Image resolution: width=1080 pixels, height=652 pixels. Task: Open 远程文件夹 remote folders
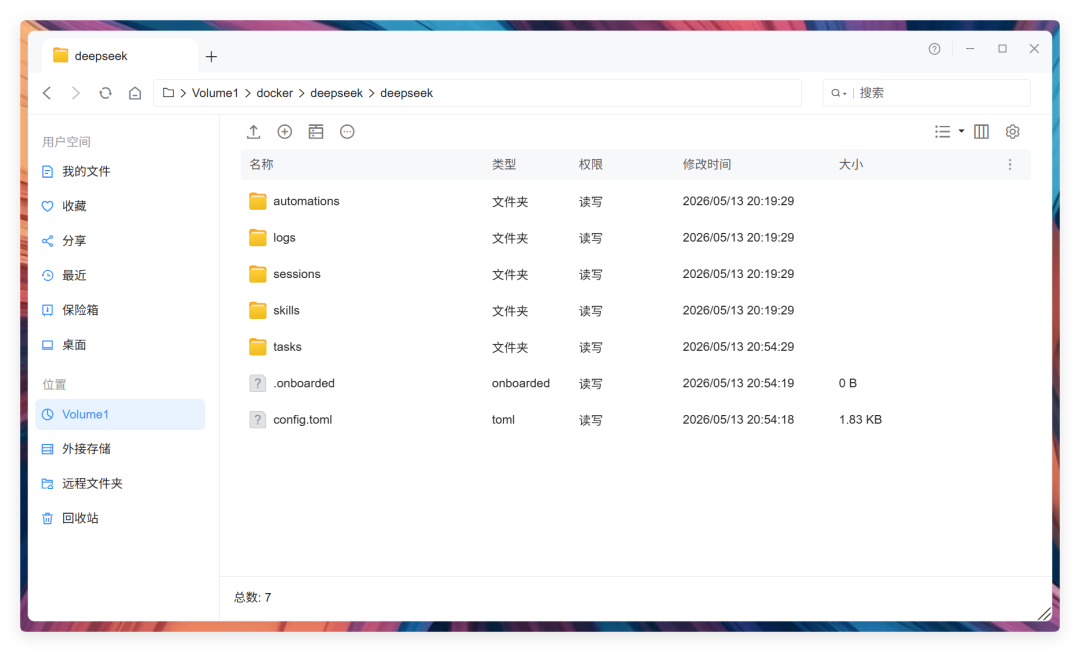tap(120, 483)
